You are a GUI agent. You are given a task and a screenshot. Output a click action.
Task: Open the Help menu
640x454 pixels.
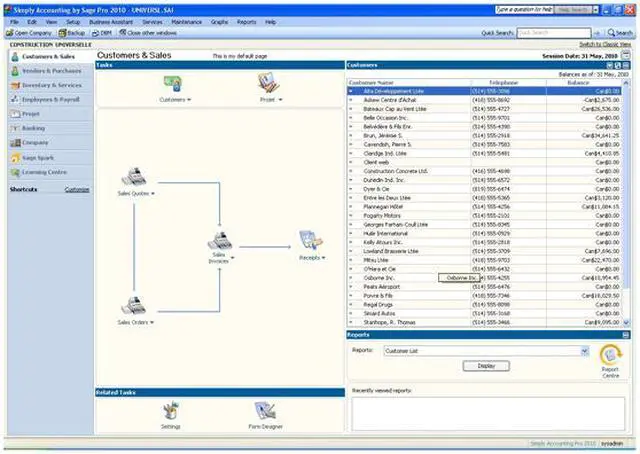pyautogui.click(x=271, y=22)
